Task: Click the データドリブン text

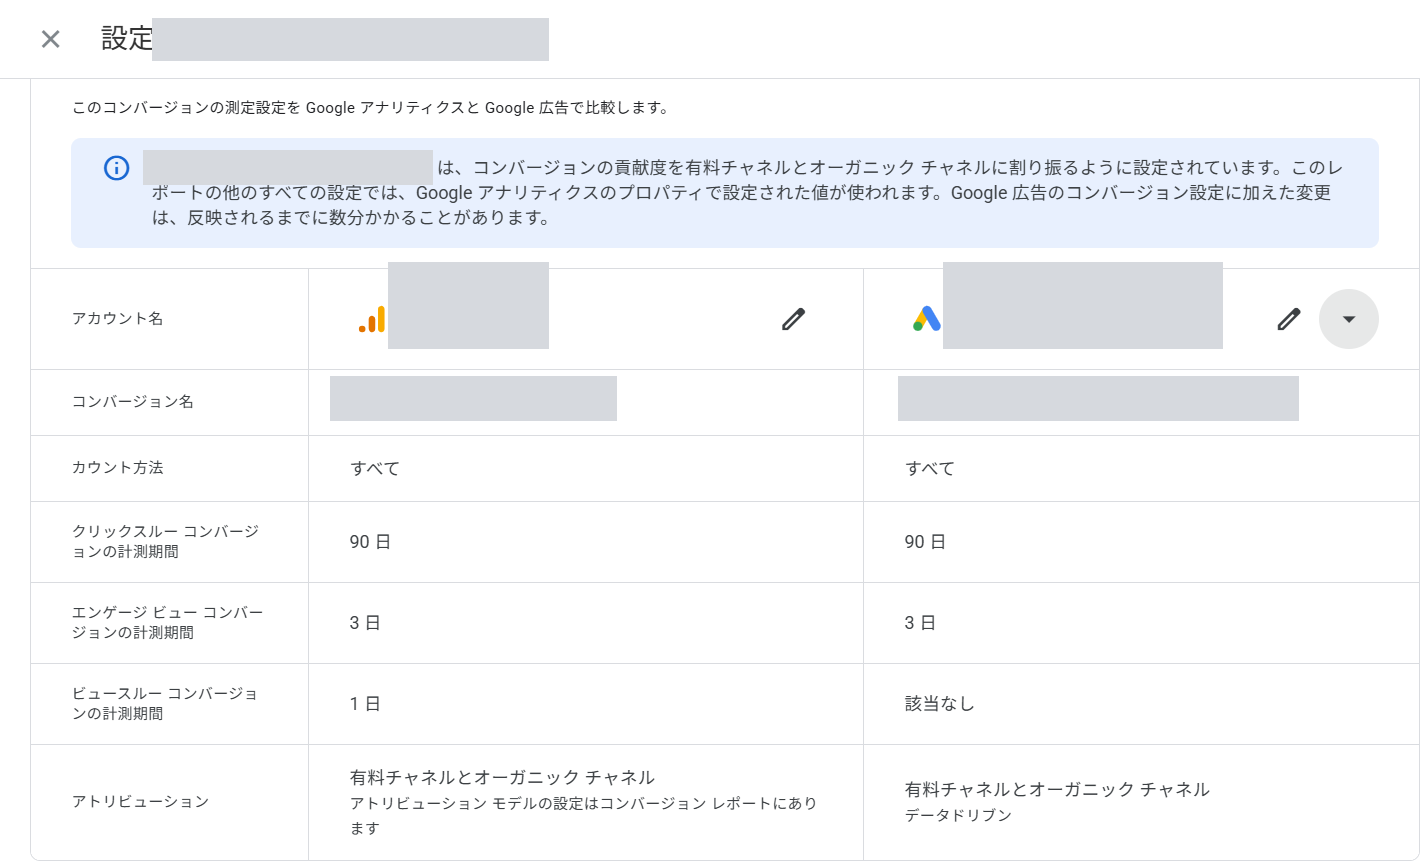Action: coord(958,815)
